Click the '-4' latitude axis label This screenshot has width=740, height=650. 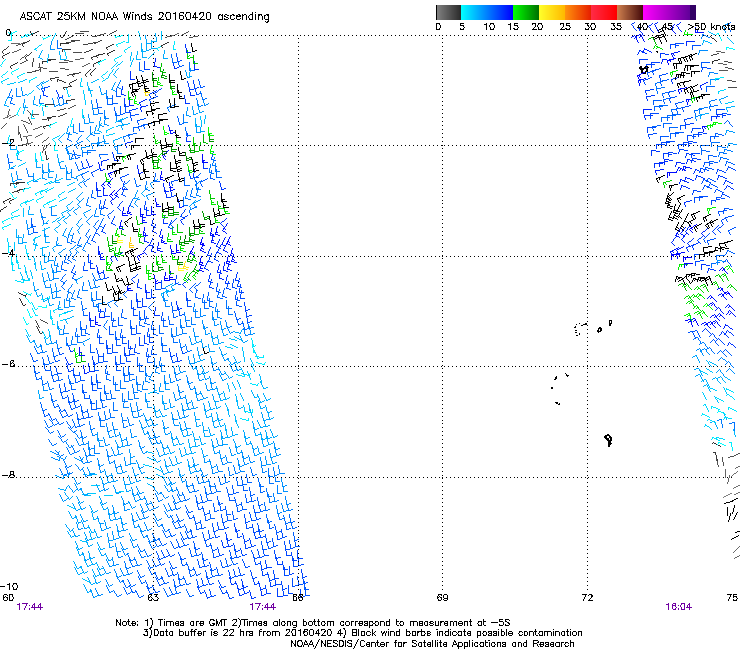8,253
